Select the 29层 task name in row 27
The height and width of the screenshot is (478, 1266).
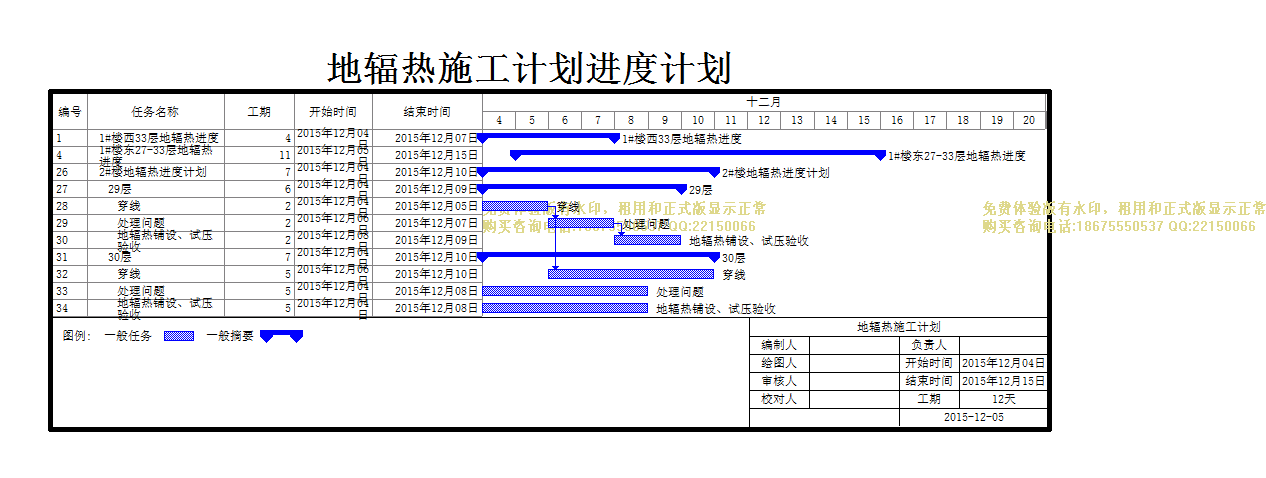[120, 189]
